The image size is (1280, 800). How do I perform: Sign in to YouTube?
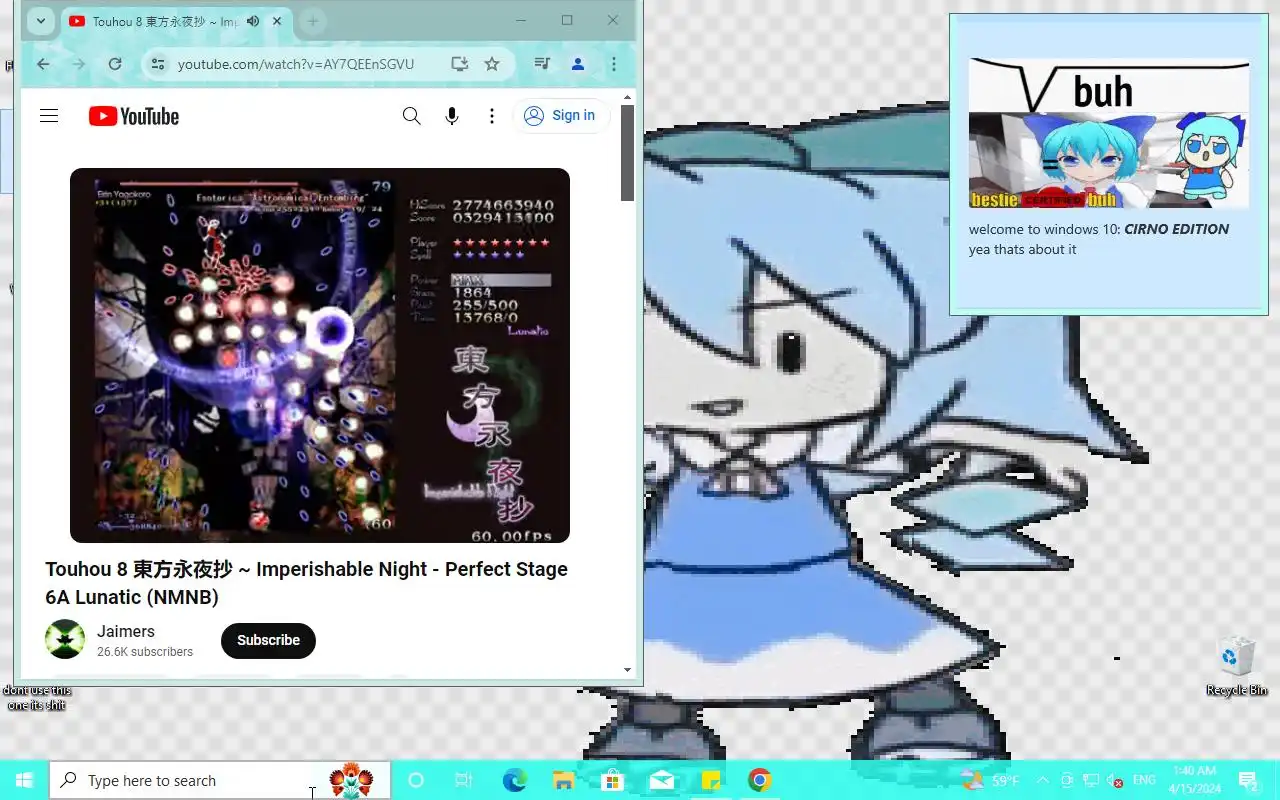click(x=561, y=116)
